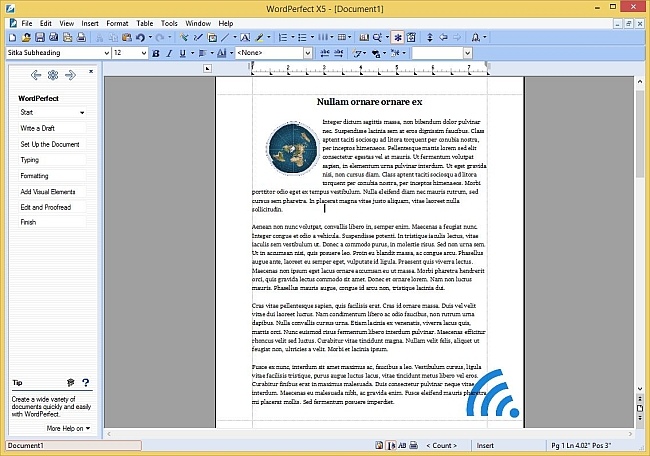Open the justification alignment dropdown arrow
The image size is (650, 456).
tap(212, 53)
